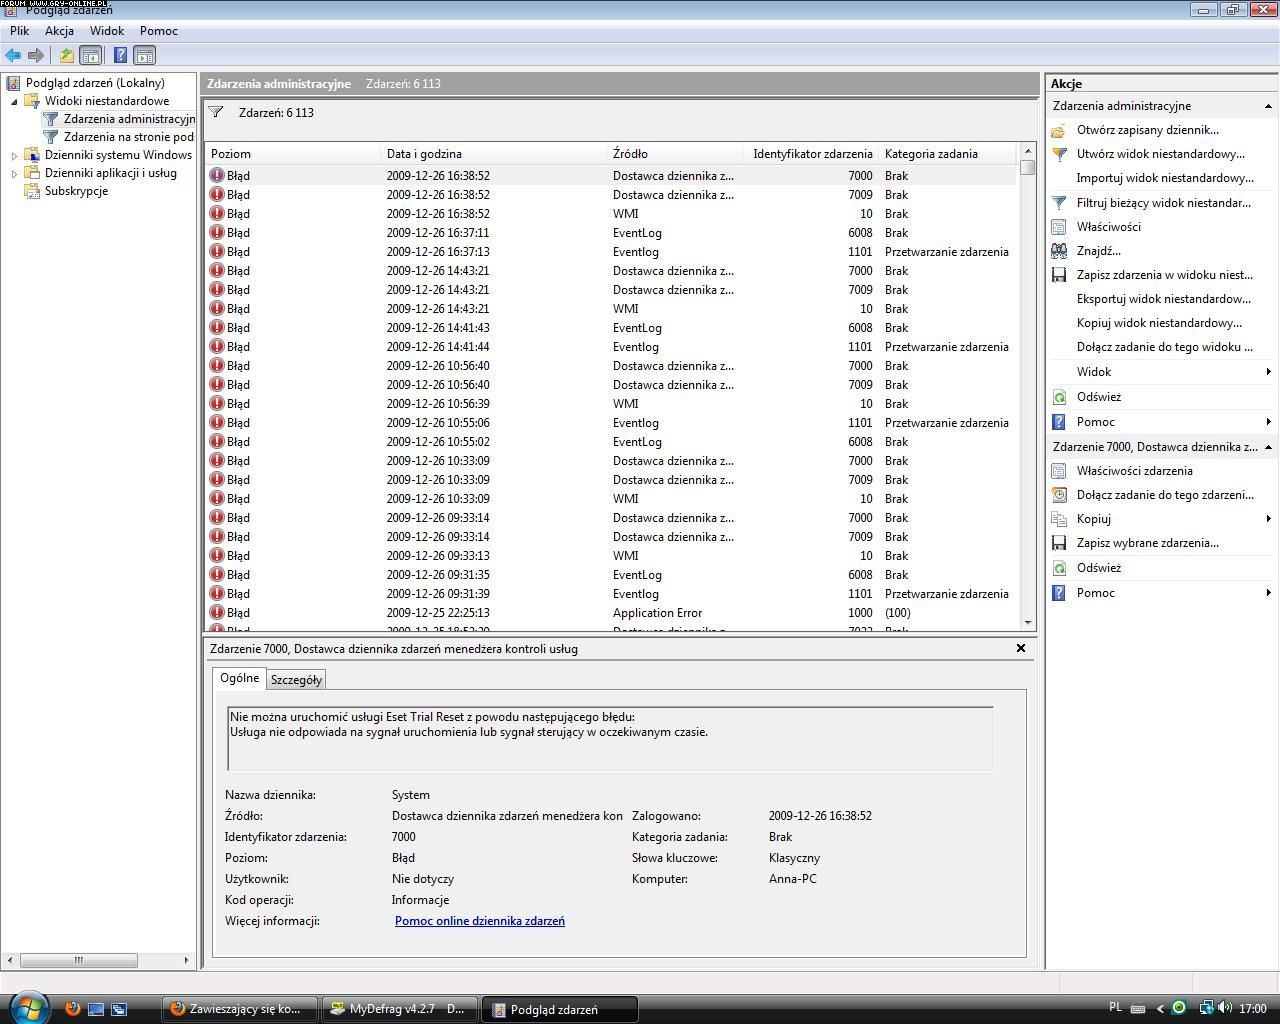Click the Up One Level folder icon
This screenshot has width=1280, height=1024.
(66, 56)
